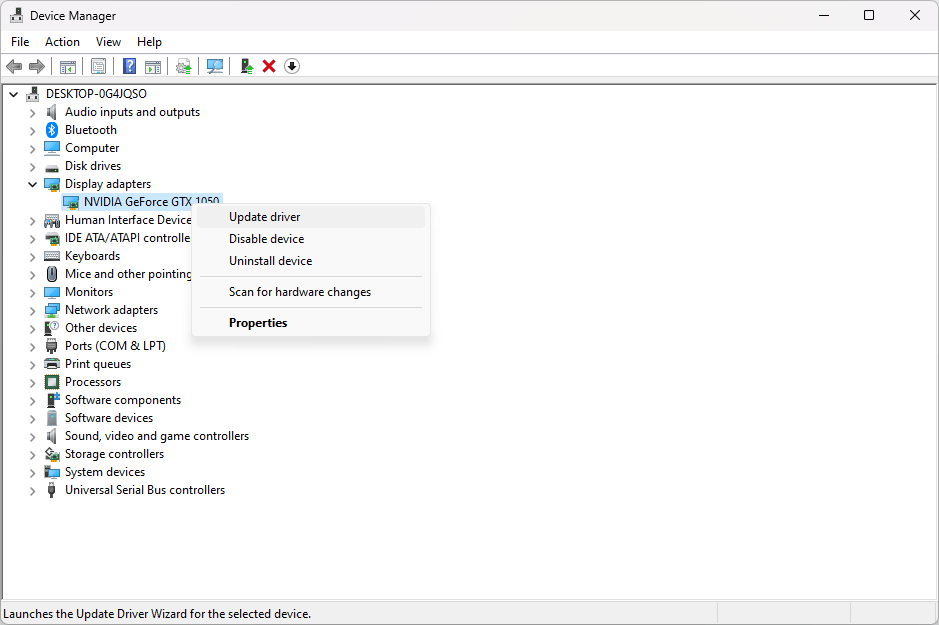
Task: Click Scan for hardware changes monitor icon
Action: (x=215, y=66)
